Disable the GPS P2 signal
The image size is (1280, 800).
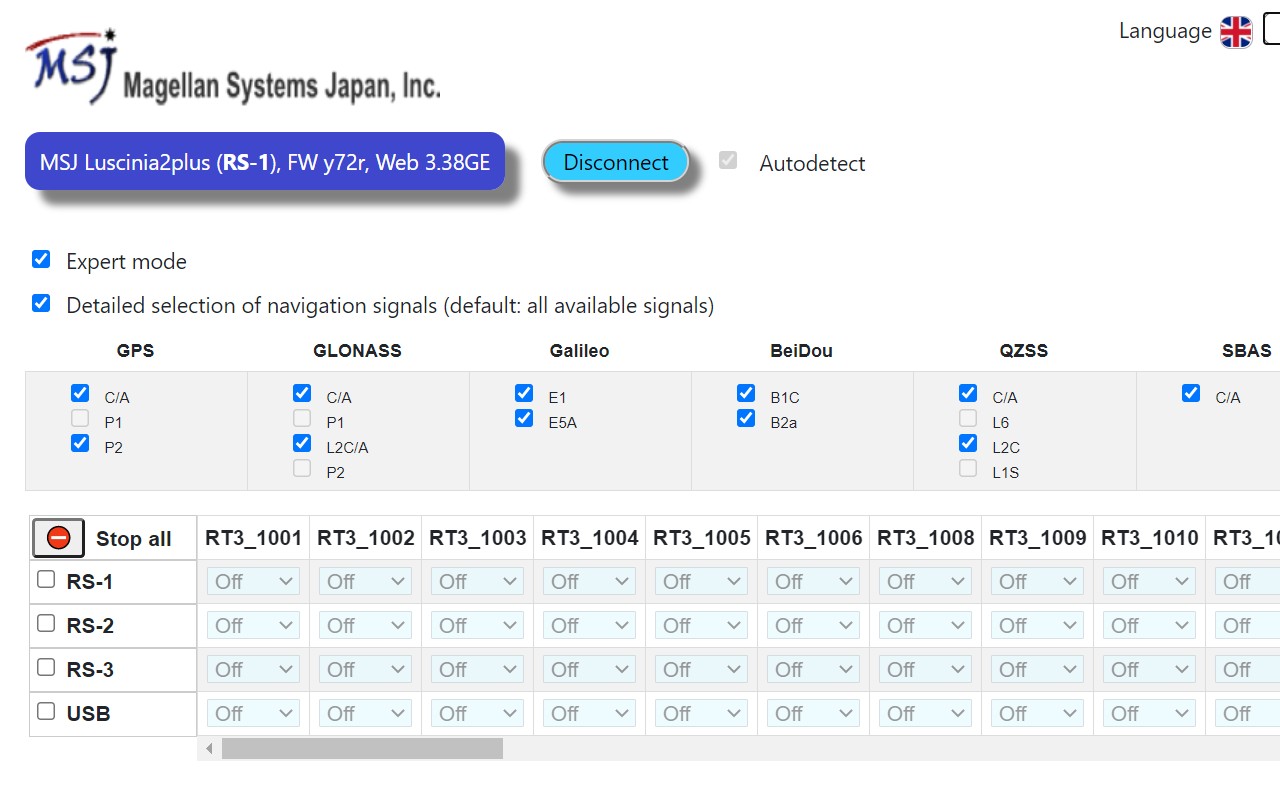(79, 443)
